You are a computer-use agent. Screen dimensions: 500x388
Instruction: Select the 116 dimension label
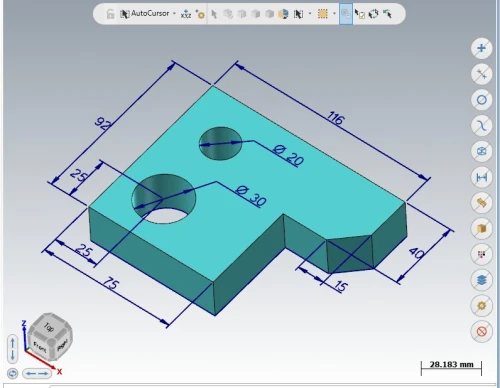pyautogui.click(x=335, y=118)
